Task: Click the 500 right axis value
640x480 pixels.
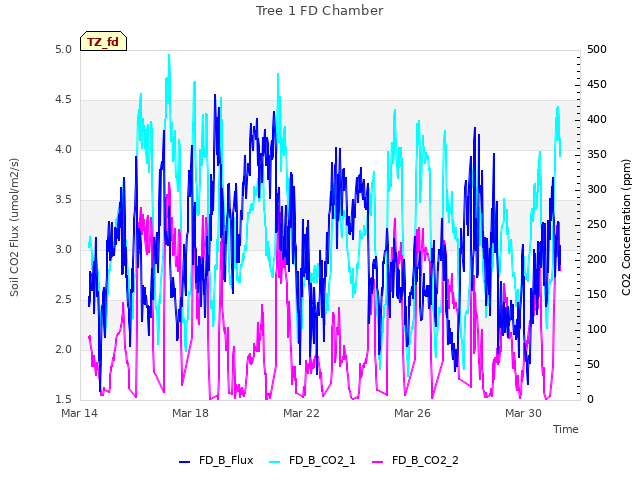Action: 597,50
